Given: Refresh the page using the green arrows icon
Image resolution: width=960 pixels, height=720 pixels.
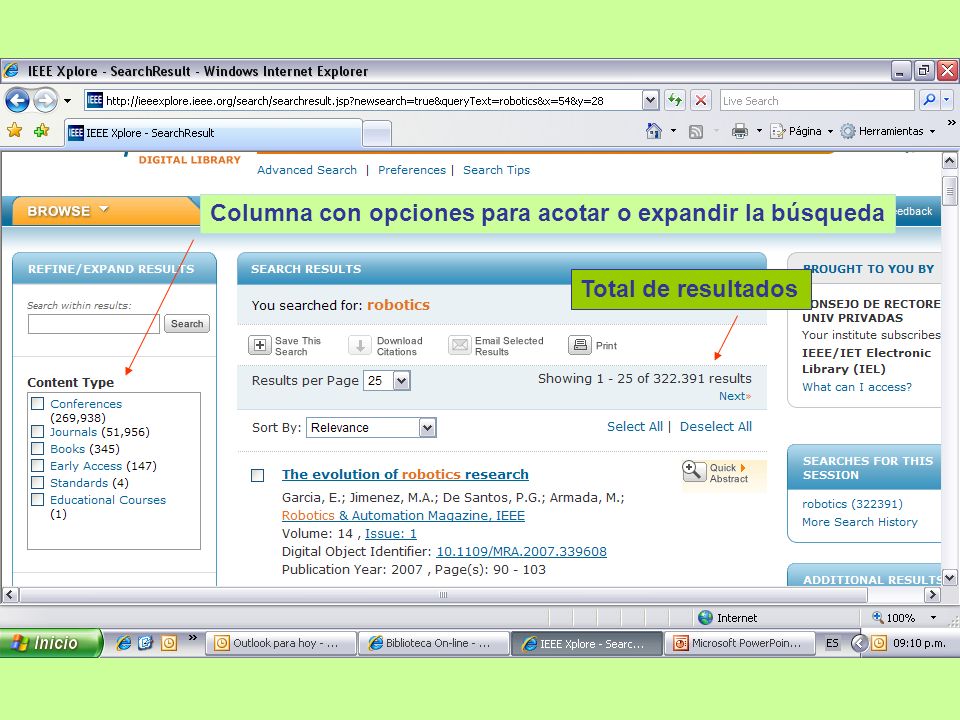Looking at the screenshot, I should click(675, 100).
